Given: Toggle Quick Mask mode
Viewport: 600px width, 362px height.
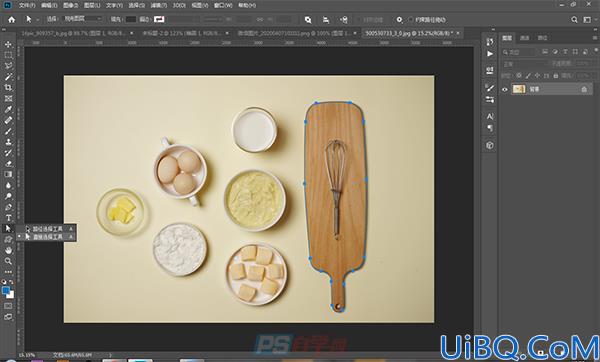Looking at the screenshot, I should point(8,306).
